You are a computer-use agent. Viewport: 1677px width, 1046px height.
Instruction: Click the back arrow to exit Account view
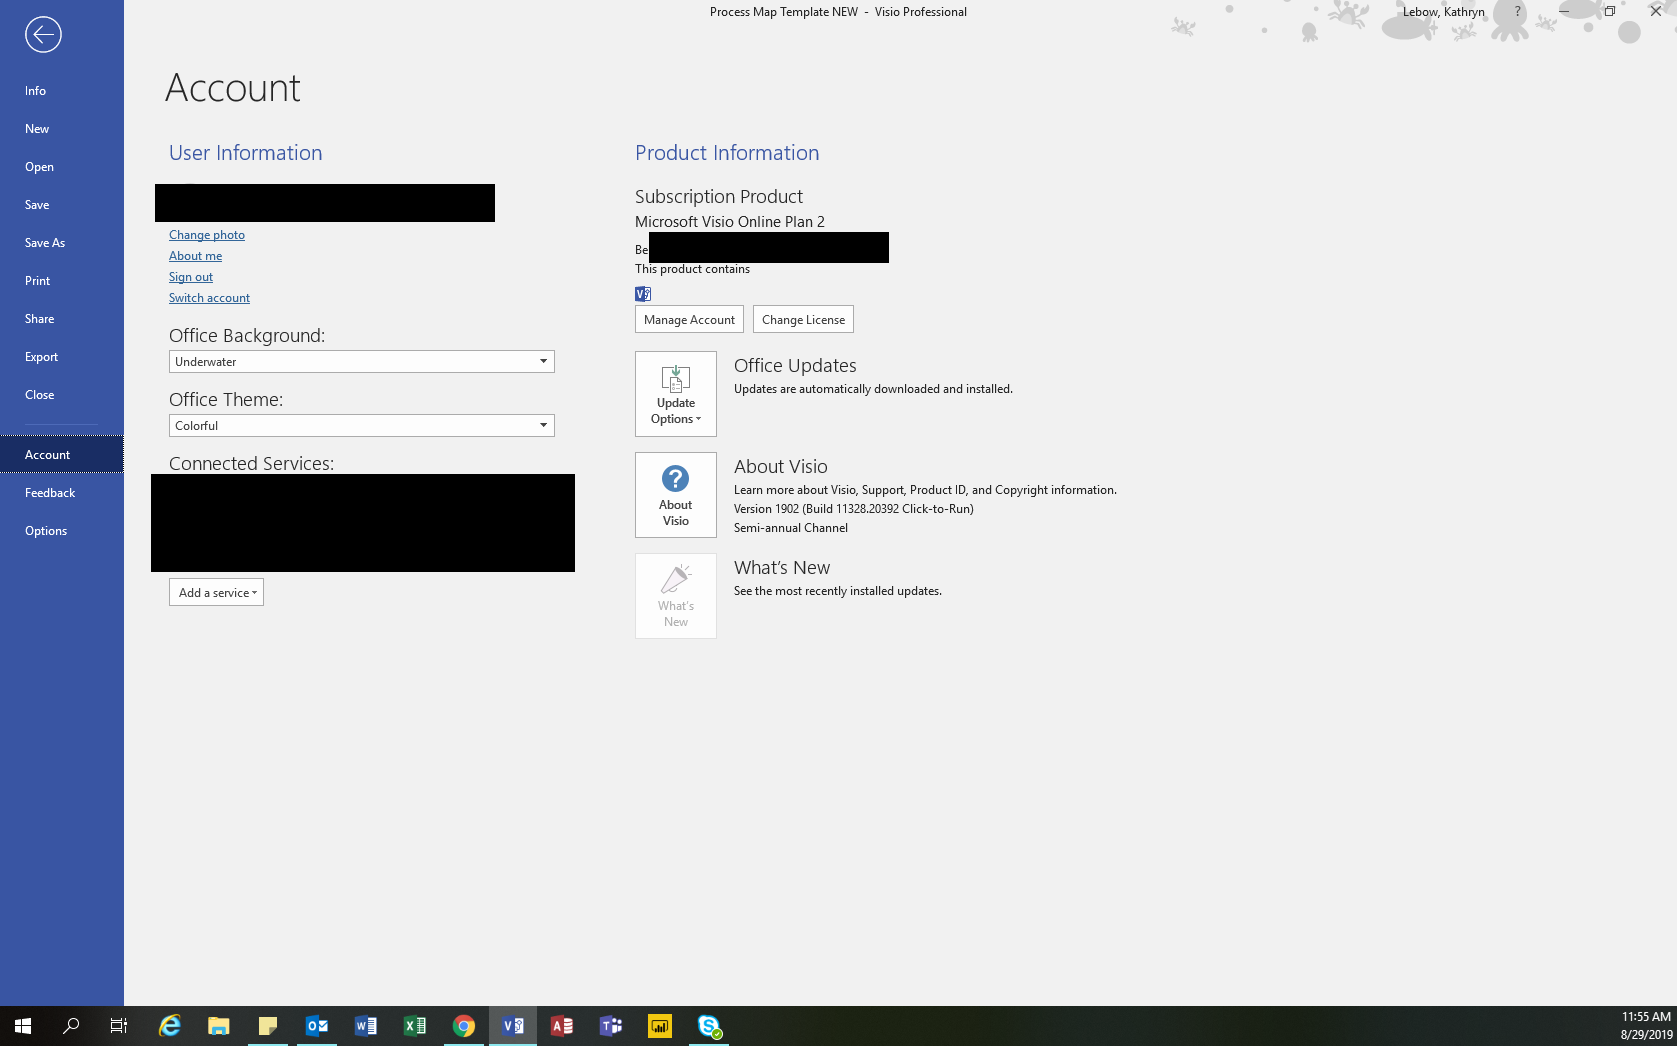tap(42, 34)
